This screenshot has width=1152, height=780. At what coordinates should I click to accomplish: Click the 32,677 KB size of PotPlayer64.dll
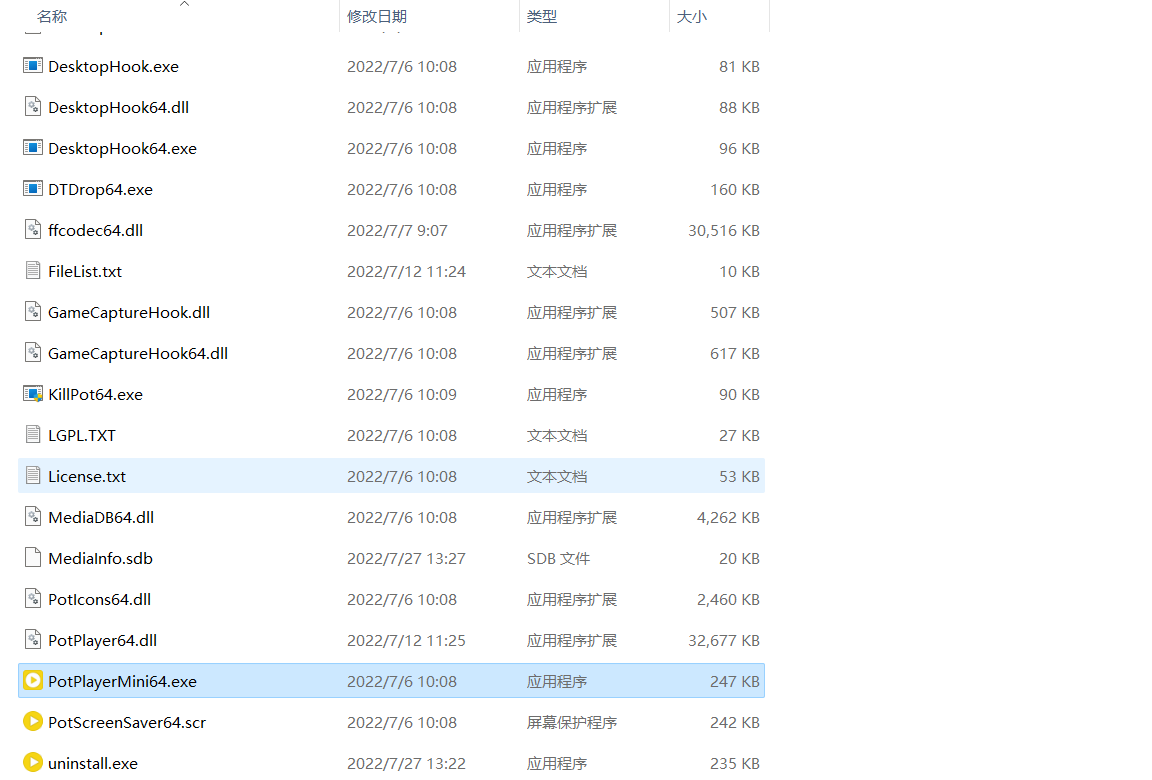pyautogui.click(x=724, y=640)
